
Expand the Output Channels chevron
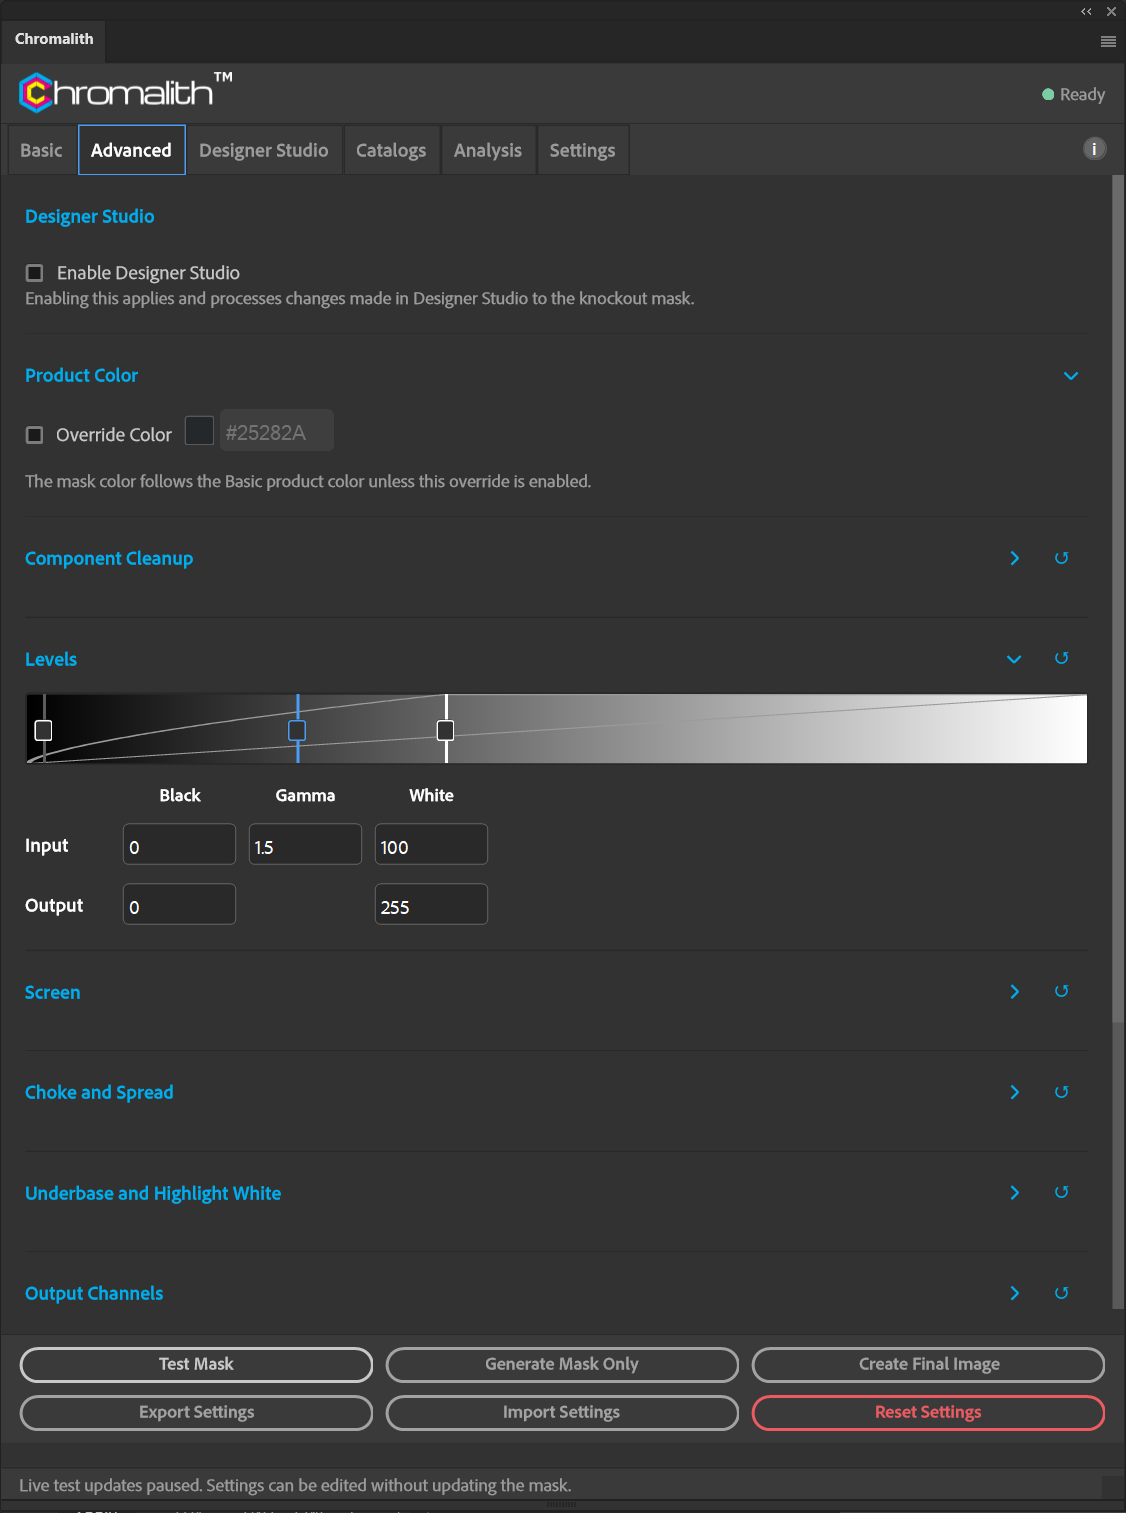pyautogui.click(x=1015, y=1293)
